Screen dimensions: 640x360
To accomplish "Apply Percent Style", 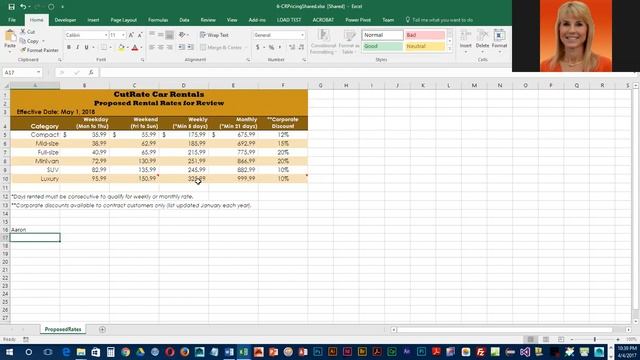I will (x=271, y=47).
